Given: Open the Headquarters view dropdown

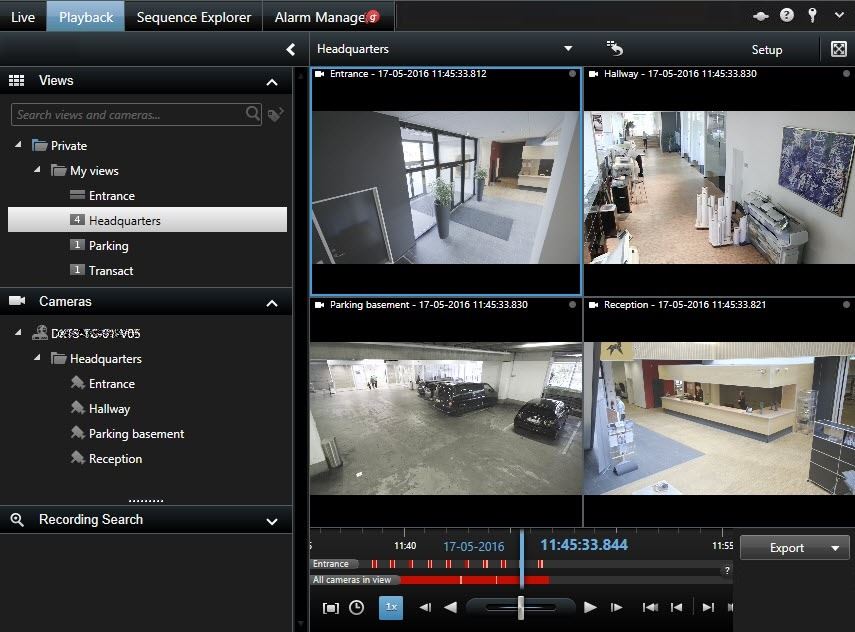Looking at the screenshot, I should point(568,49).
